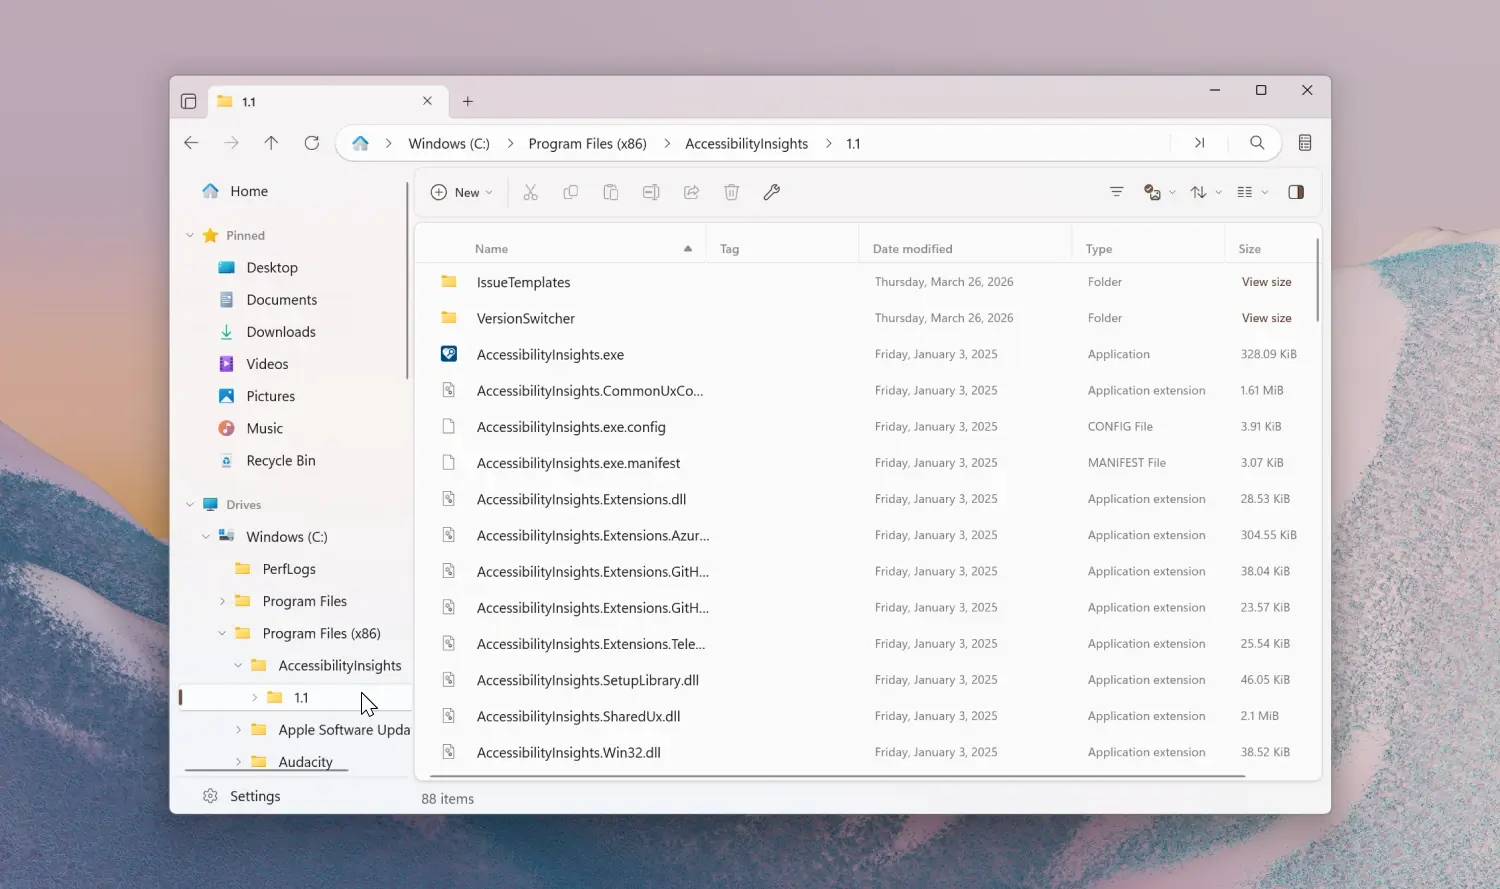Open Settings in sidebar
This screenshot has width=1500, height=889.
[x=255, y=796]
